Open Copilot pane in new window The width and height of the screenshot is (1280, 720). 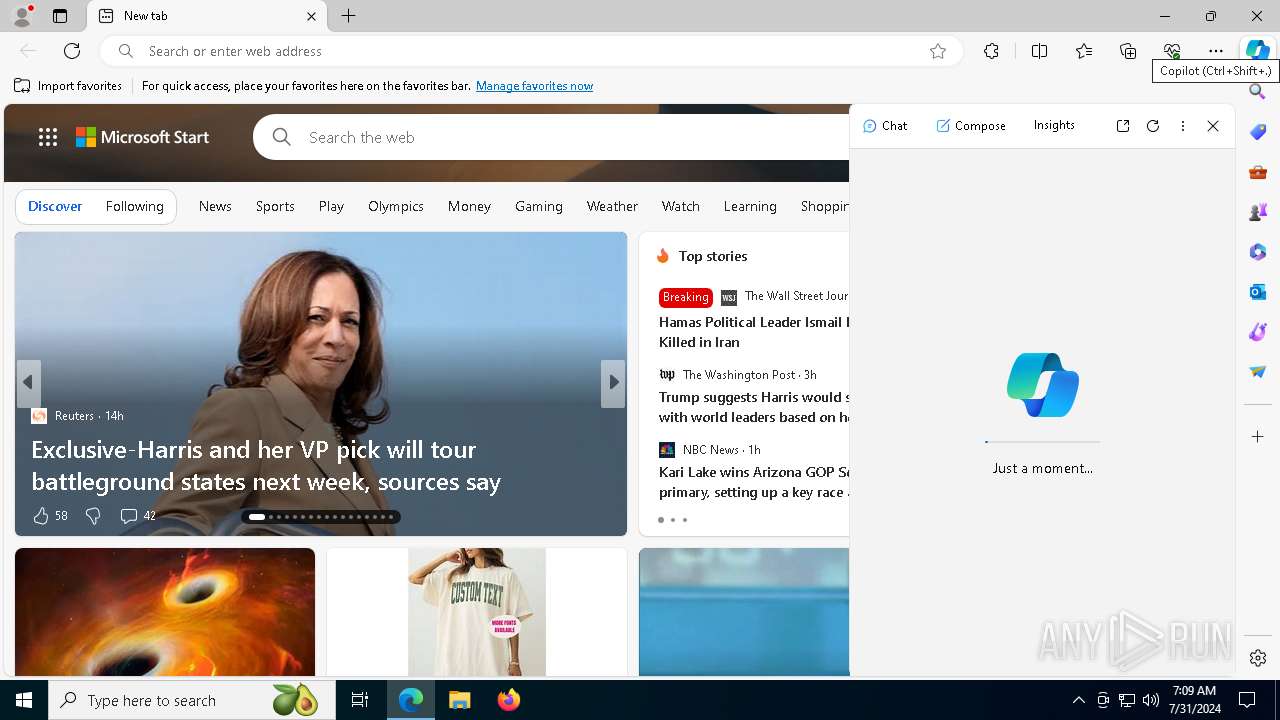pyautogui.click(x=1123, y=126)
